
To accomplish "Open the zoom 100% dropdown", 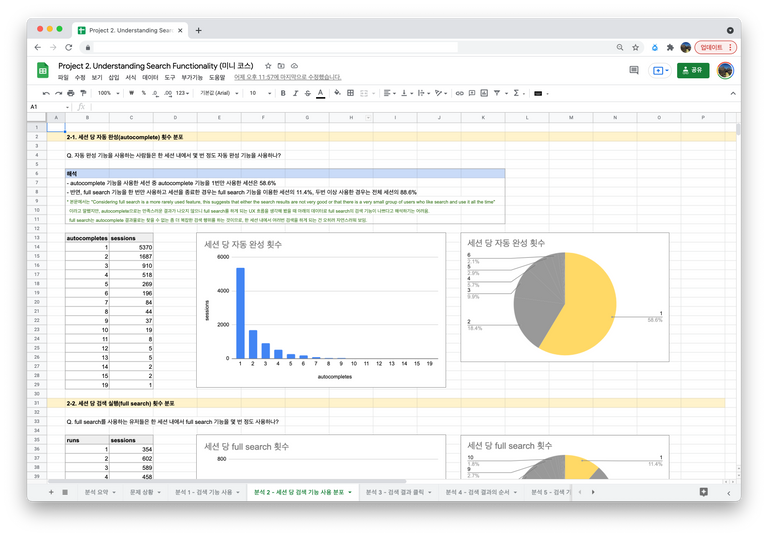I will 108,93.
